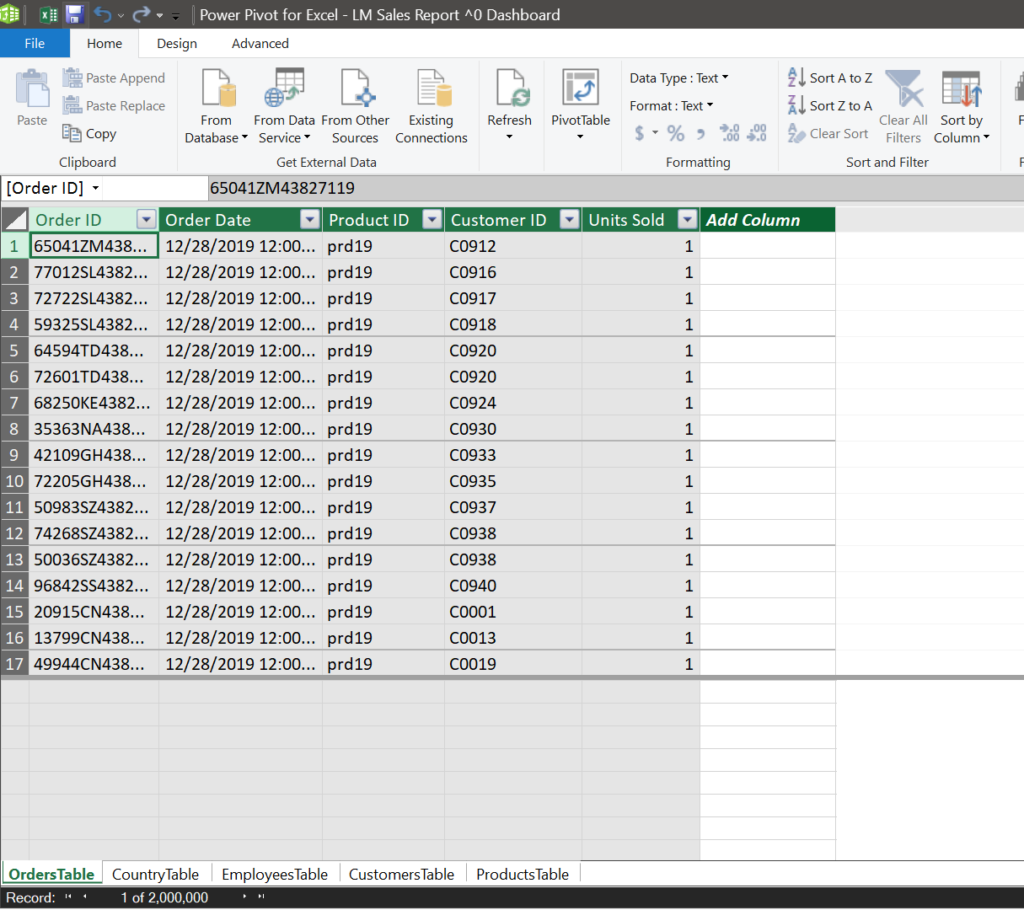Expand Order ID column filter arrow
Screen dimensions: 1024x910
pos(146,220)
